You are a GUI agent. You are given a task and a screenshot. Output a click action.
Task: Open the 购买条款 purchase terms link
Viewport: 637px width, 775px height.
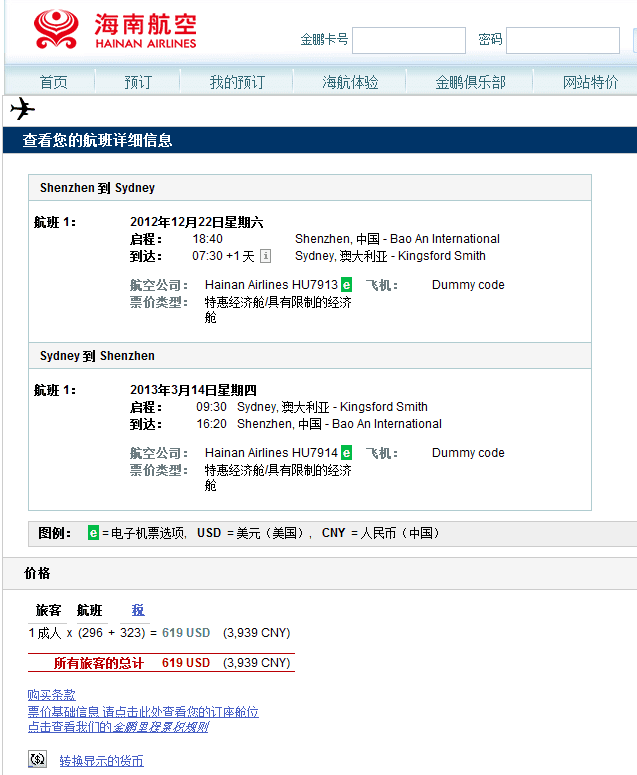[51, 695]
